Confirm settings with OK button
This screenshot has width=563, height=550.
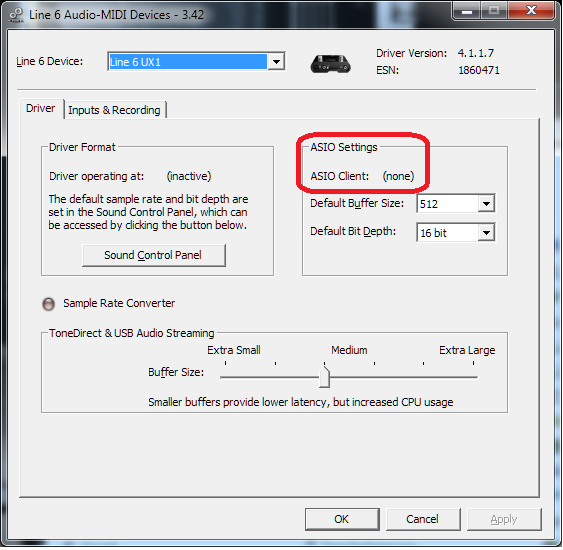(x=342, y=519)
